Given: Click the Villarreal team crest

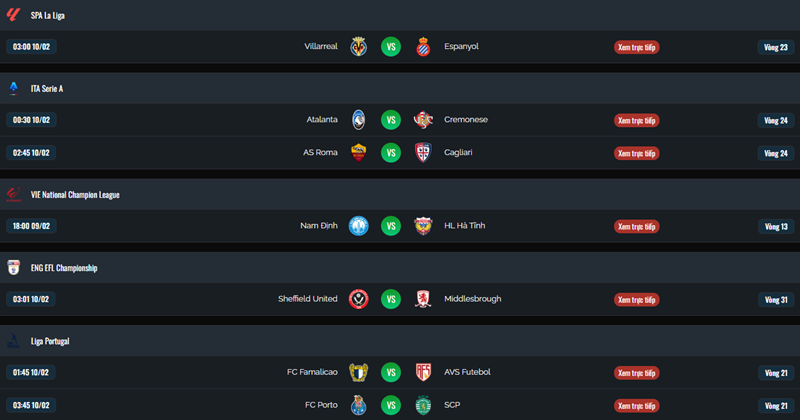Looking at the screenshot, I should click(x=359, y=47).
